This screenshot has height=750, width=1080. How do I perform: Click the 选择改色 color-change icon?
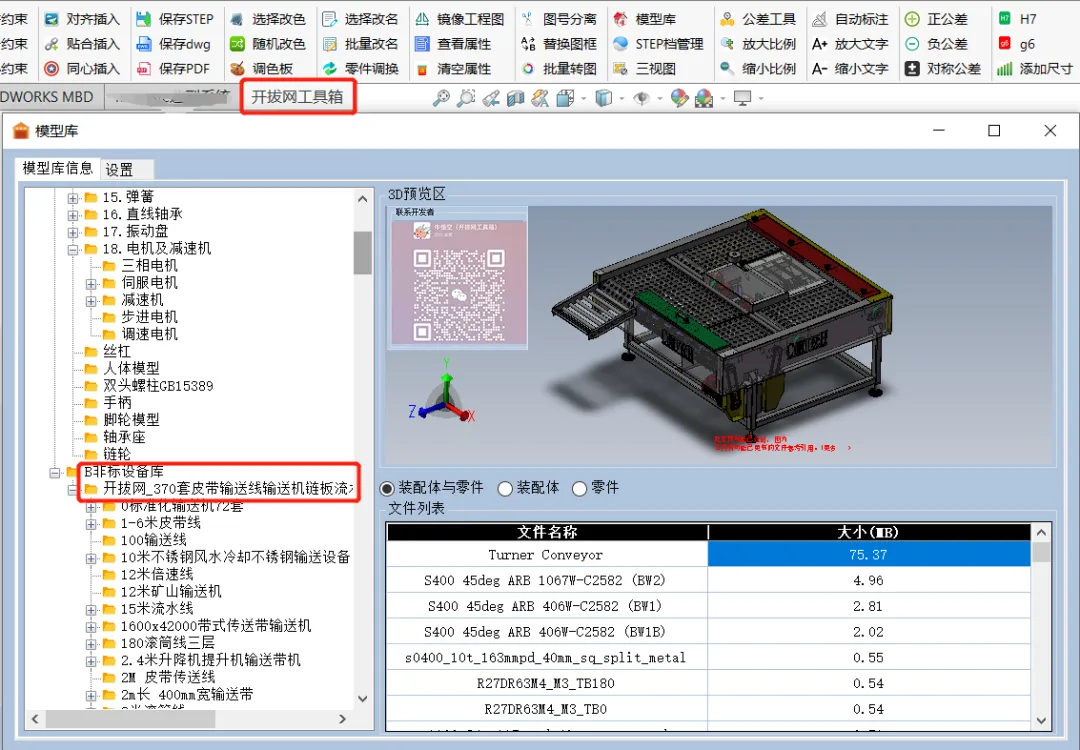(x=237, y=19)
